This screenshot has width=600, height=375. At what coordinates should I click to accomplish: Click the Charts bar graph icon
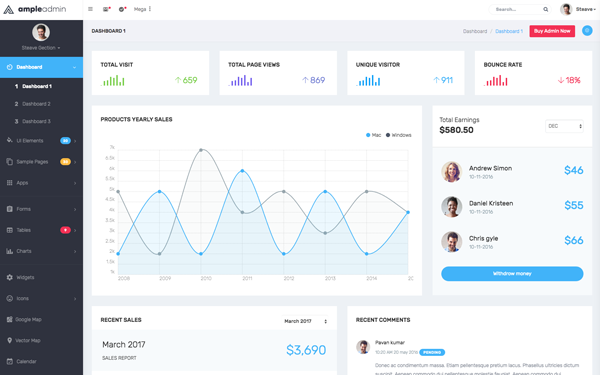pyautogui.click(x=10, y=251)
